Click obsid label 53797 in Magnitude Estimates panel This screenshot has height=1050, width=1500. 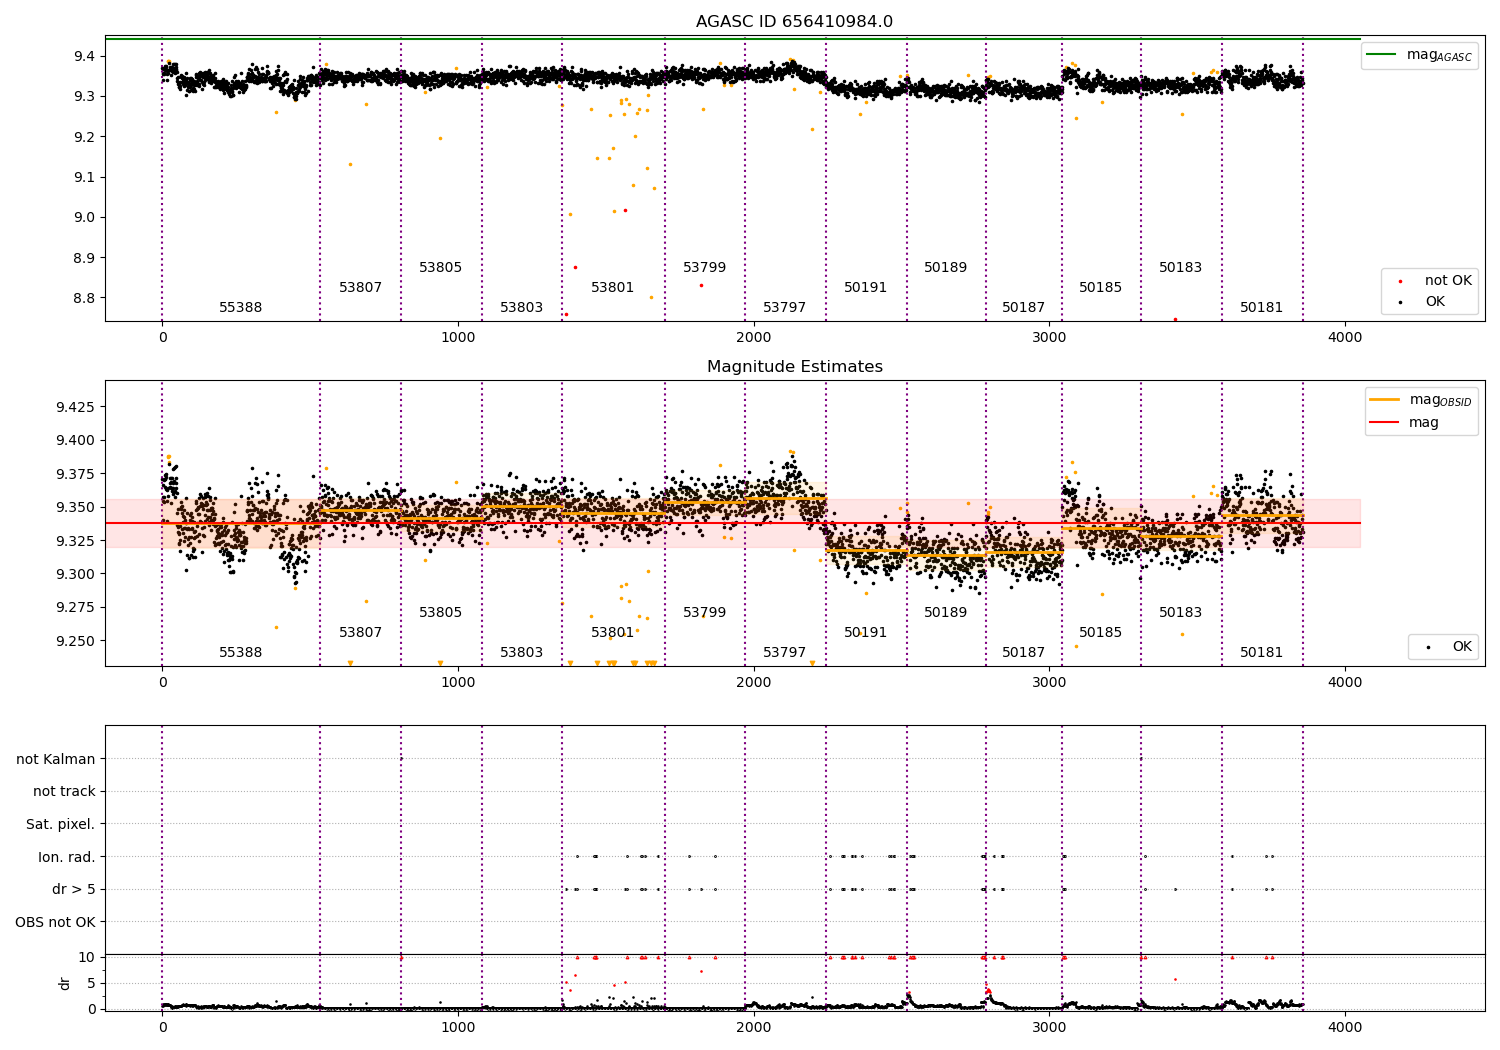785,653
